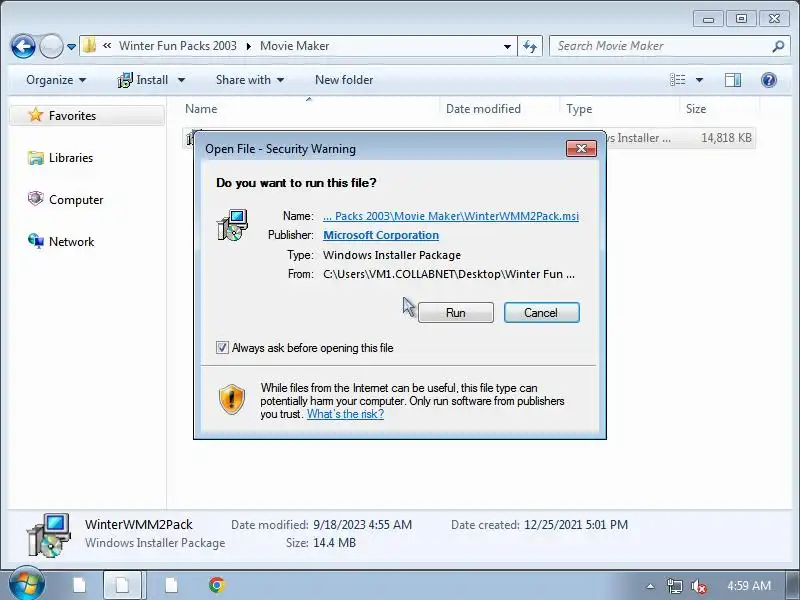Click the yellow warning shield icon

(232, 399)
